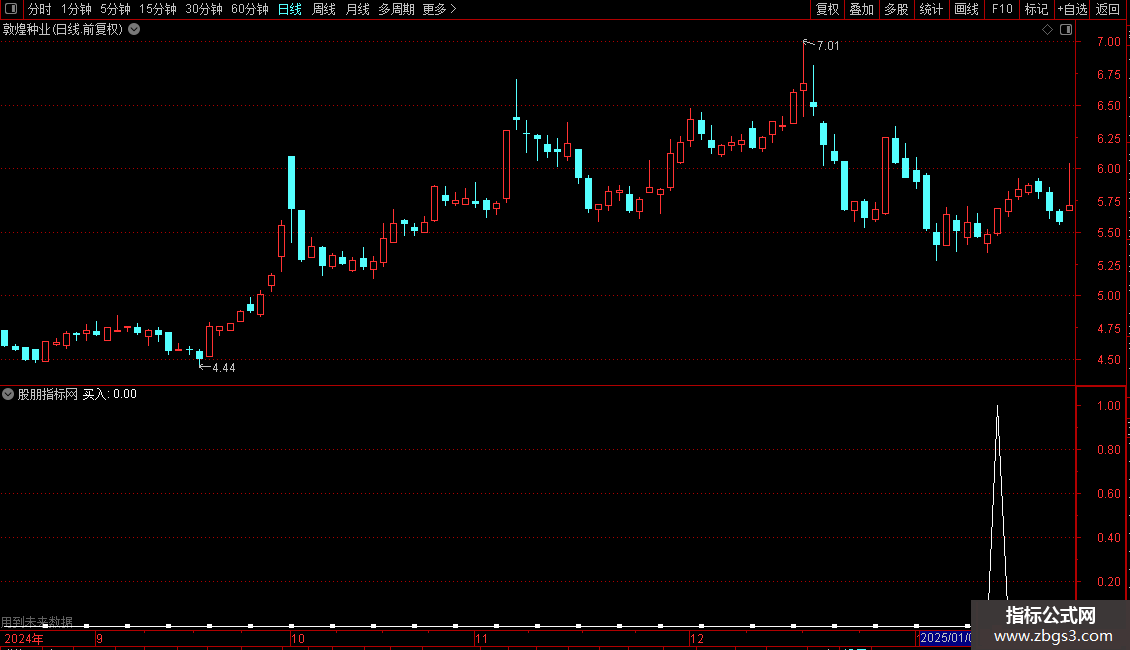The width and height of the screenshot is (1130, 650).
Task: Click month 12 on time axis
Action: click(x=696, y=638)
